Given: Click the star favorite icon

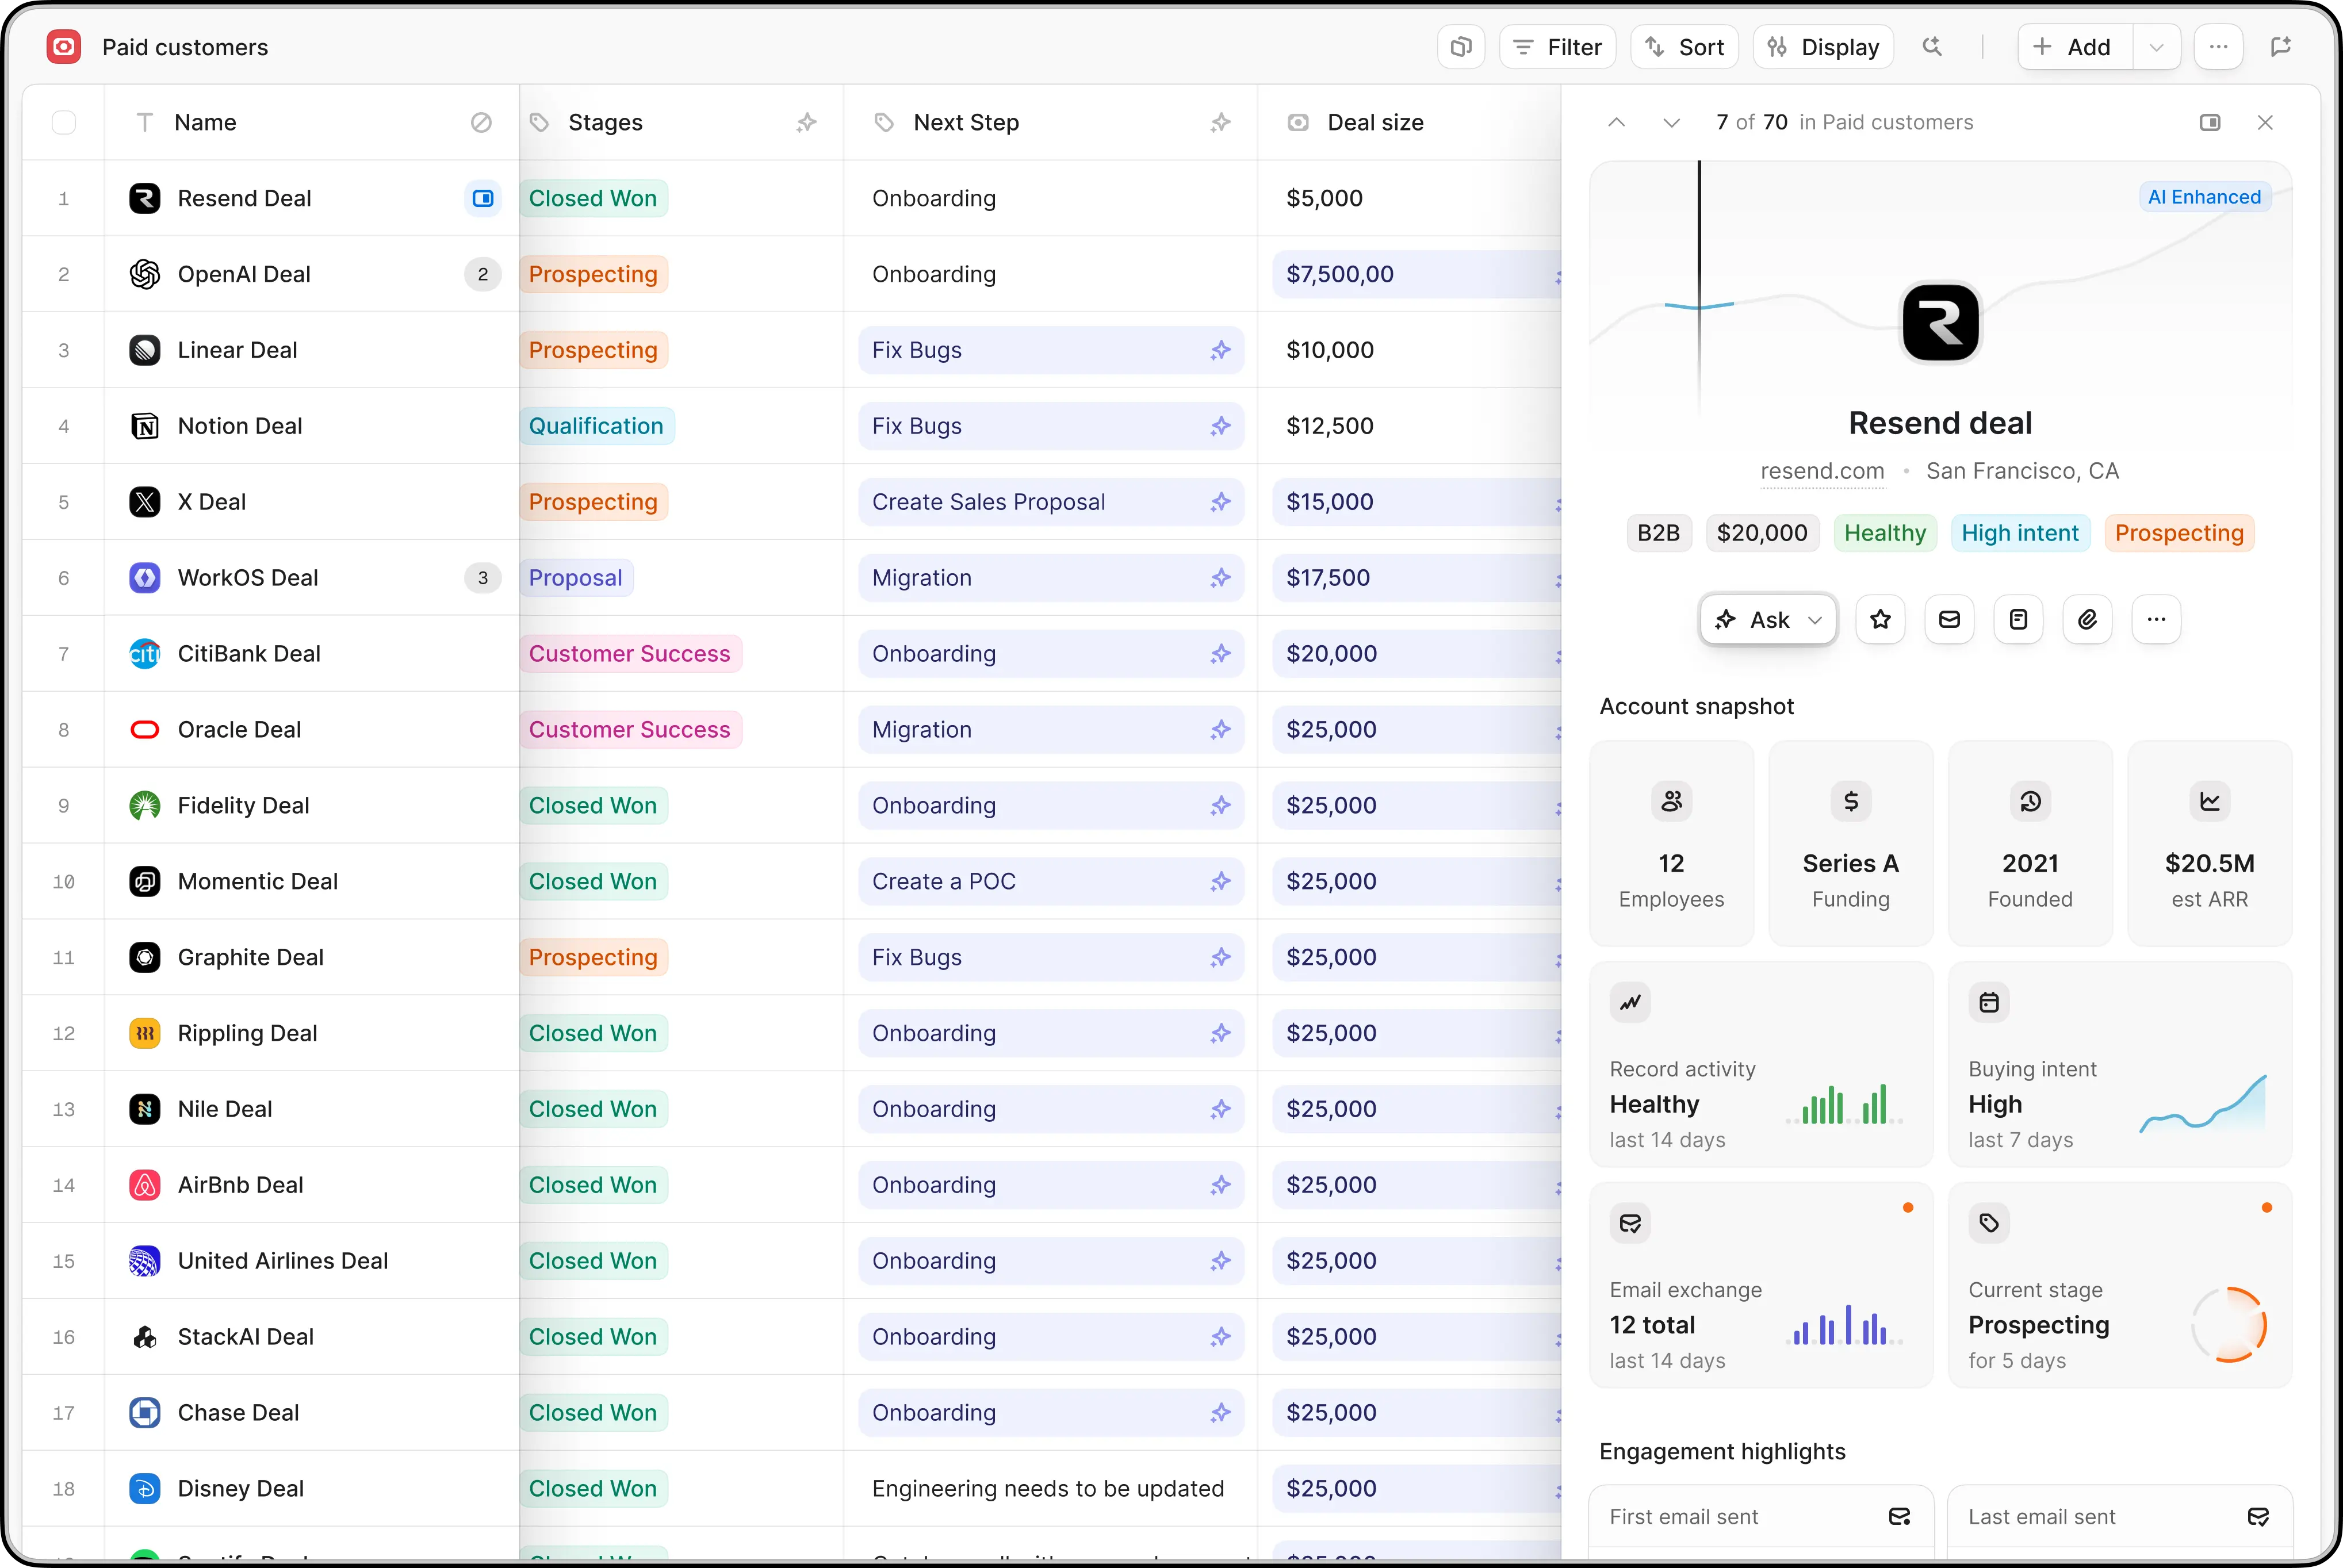Looking at the screenshot, I should (1880, 620).
